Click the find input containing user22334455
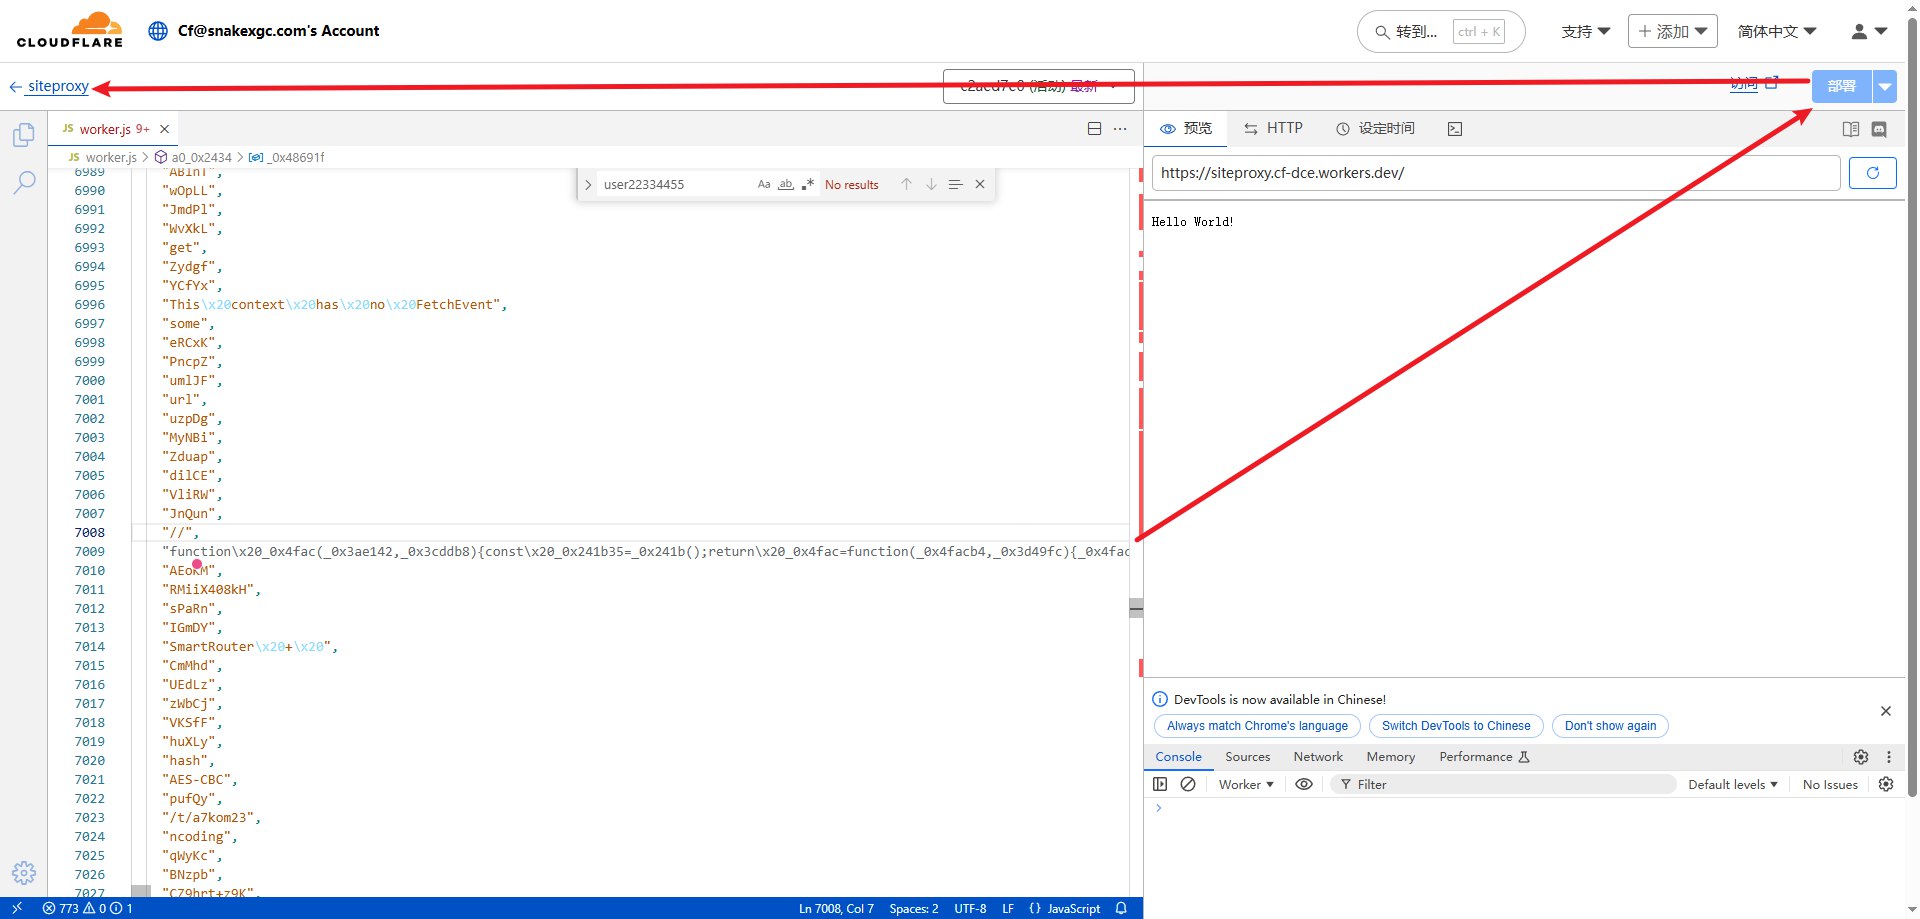The image size is (1920, 919). click(x=676, y=184)
